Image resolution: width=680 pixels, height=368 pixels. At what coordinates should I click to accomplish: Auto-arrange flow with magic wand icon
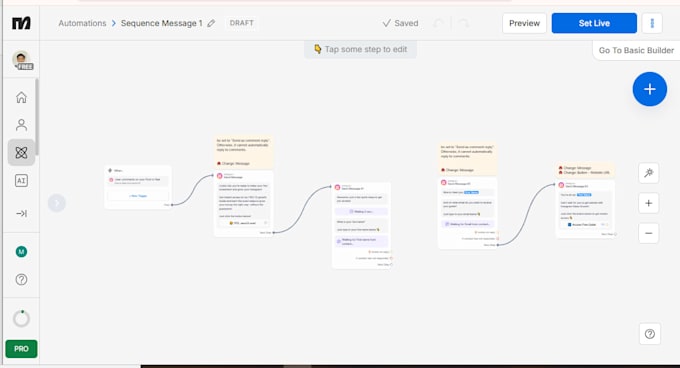click(x=649, y=173)
